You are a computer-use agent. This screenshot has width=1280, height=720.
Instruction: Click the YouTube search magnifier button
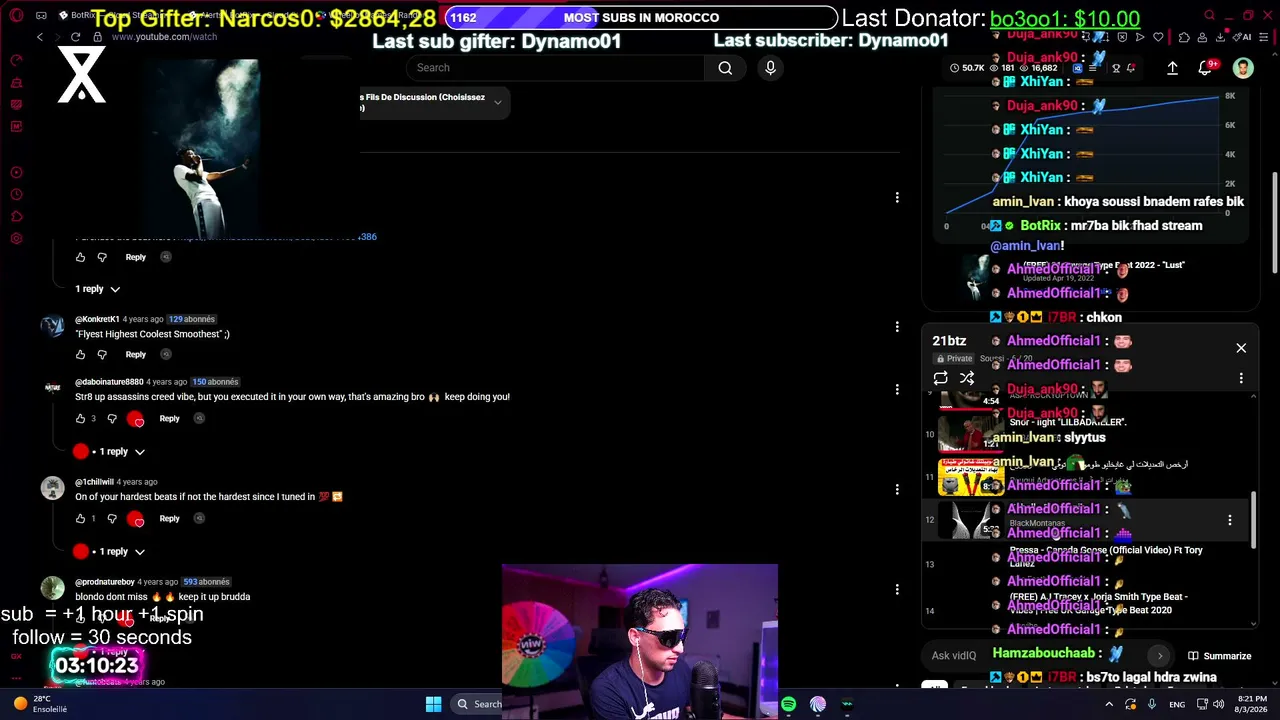coord(725,68)
